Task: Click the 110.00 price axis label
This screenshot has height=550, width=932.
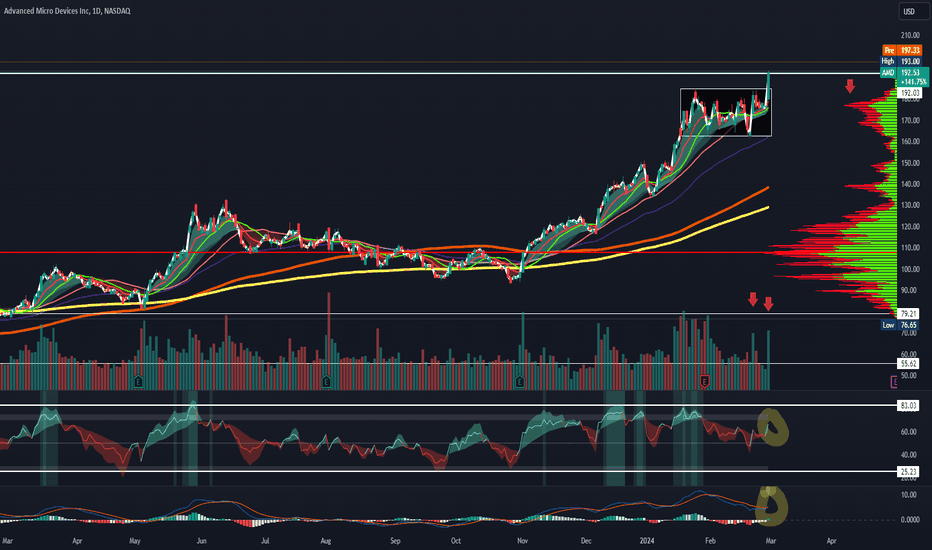Action: pos(910,248)
